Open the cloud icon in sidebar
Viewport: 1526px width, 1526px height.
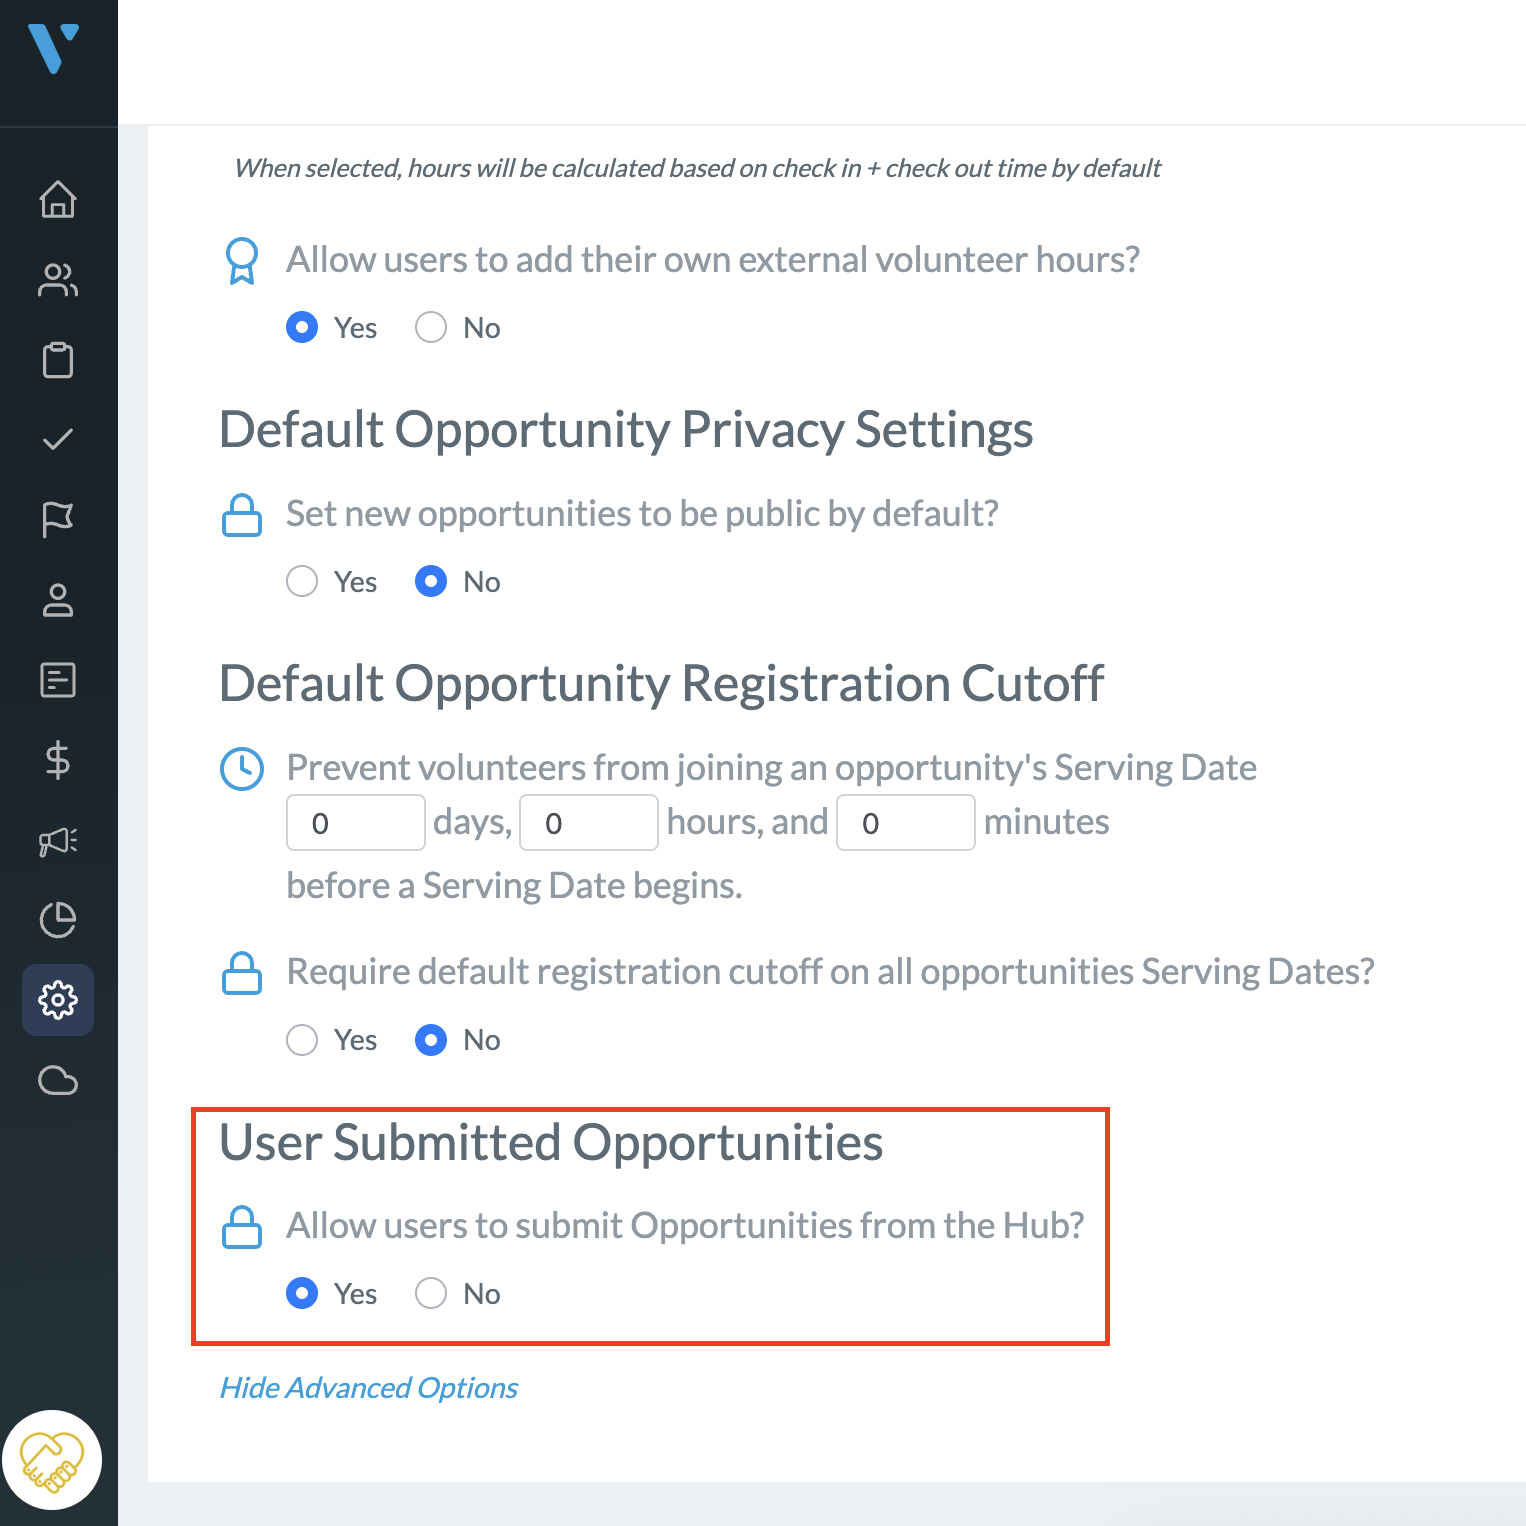[x=58, y=1081]
